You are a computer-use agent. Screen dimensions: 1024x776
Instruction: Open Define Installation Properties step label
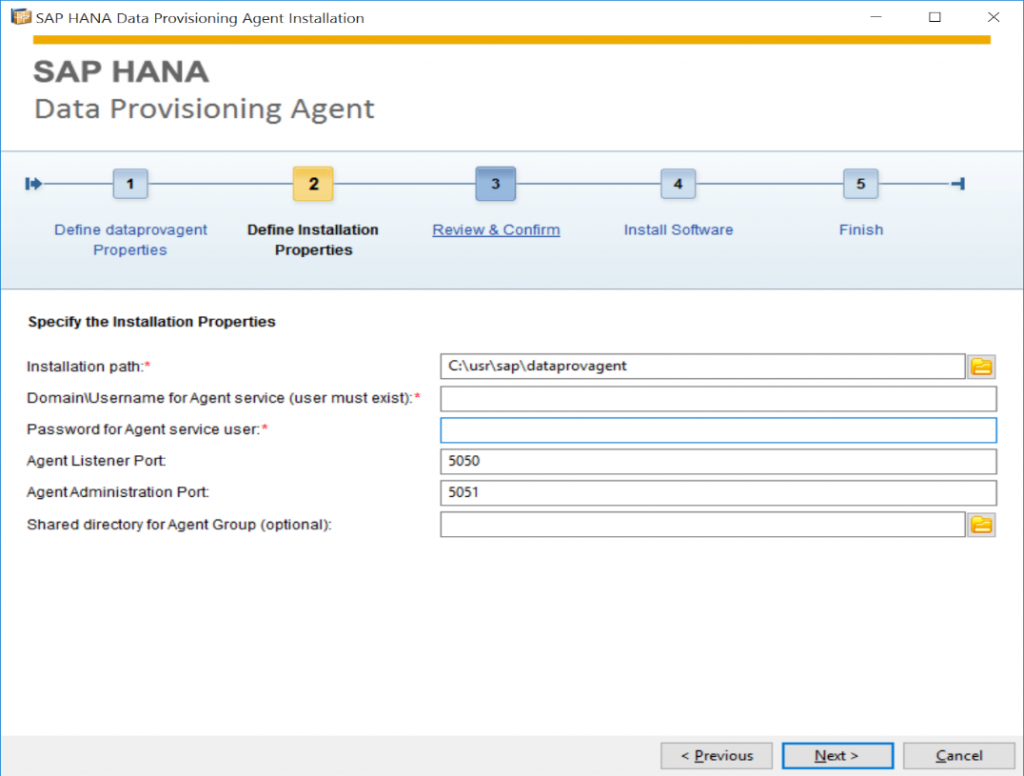pyautogui.click(x=313, y=240)
